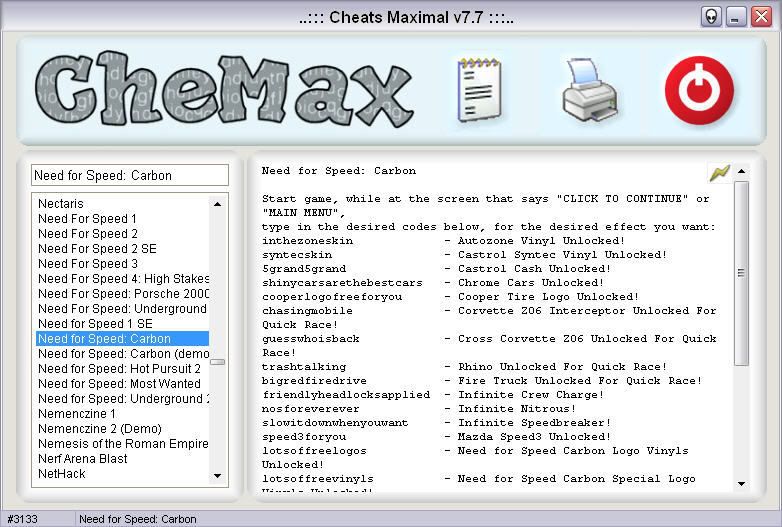Click cheat text scroll up arrow
782x527 pixels.
[x=742, y=172]
